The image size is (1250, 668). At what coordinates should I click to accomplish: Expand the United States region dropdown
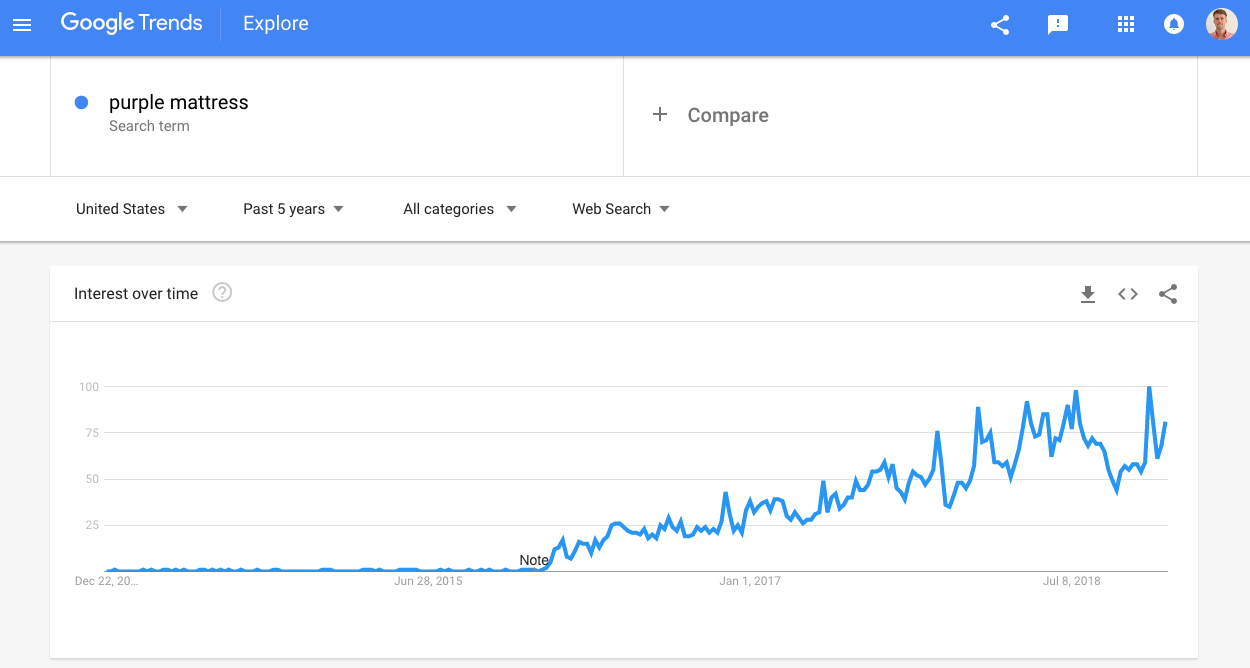[132, 209]
